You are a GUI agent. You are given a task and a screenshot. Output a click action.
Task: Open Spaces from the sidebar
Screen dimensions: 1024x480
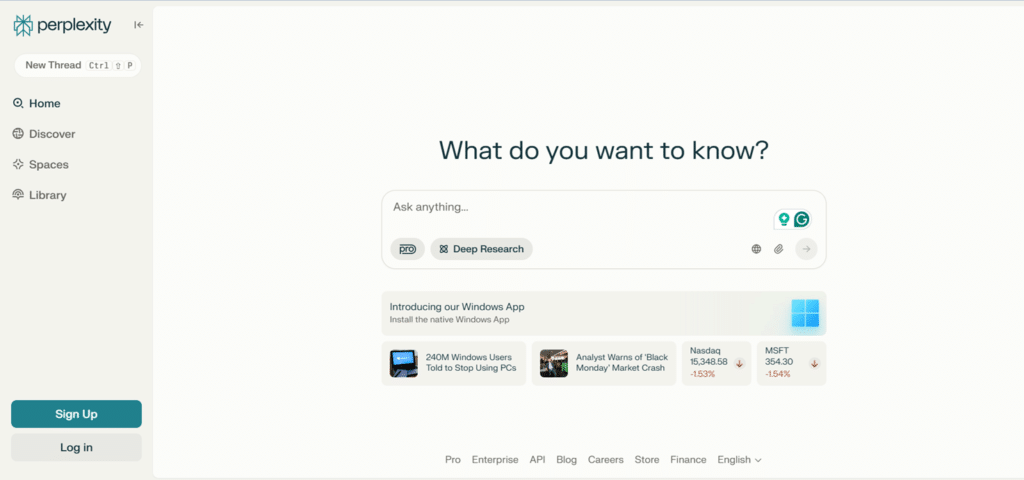click(48, 165)
